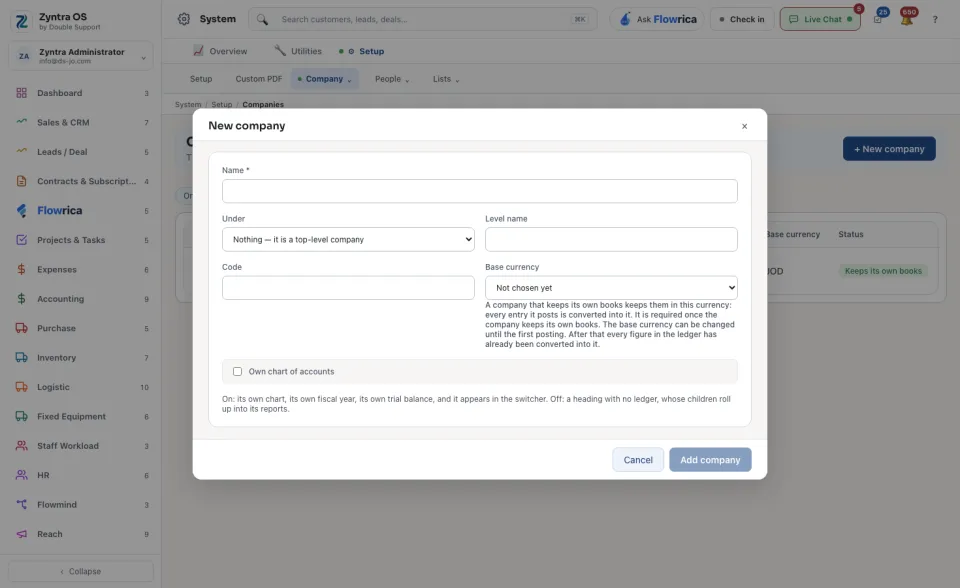Open the Accounting dollar icon
960x588 pixels.
click(x=21, y=298)
